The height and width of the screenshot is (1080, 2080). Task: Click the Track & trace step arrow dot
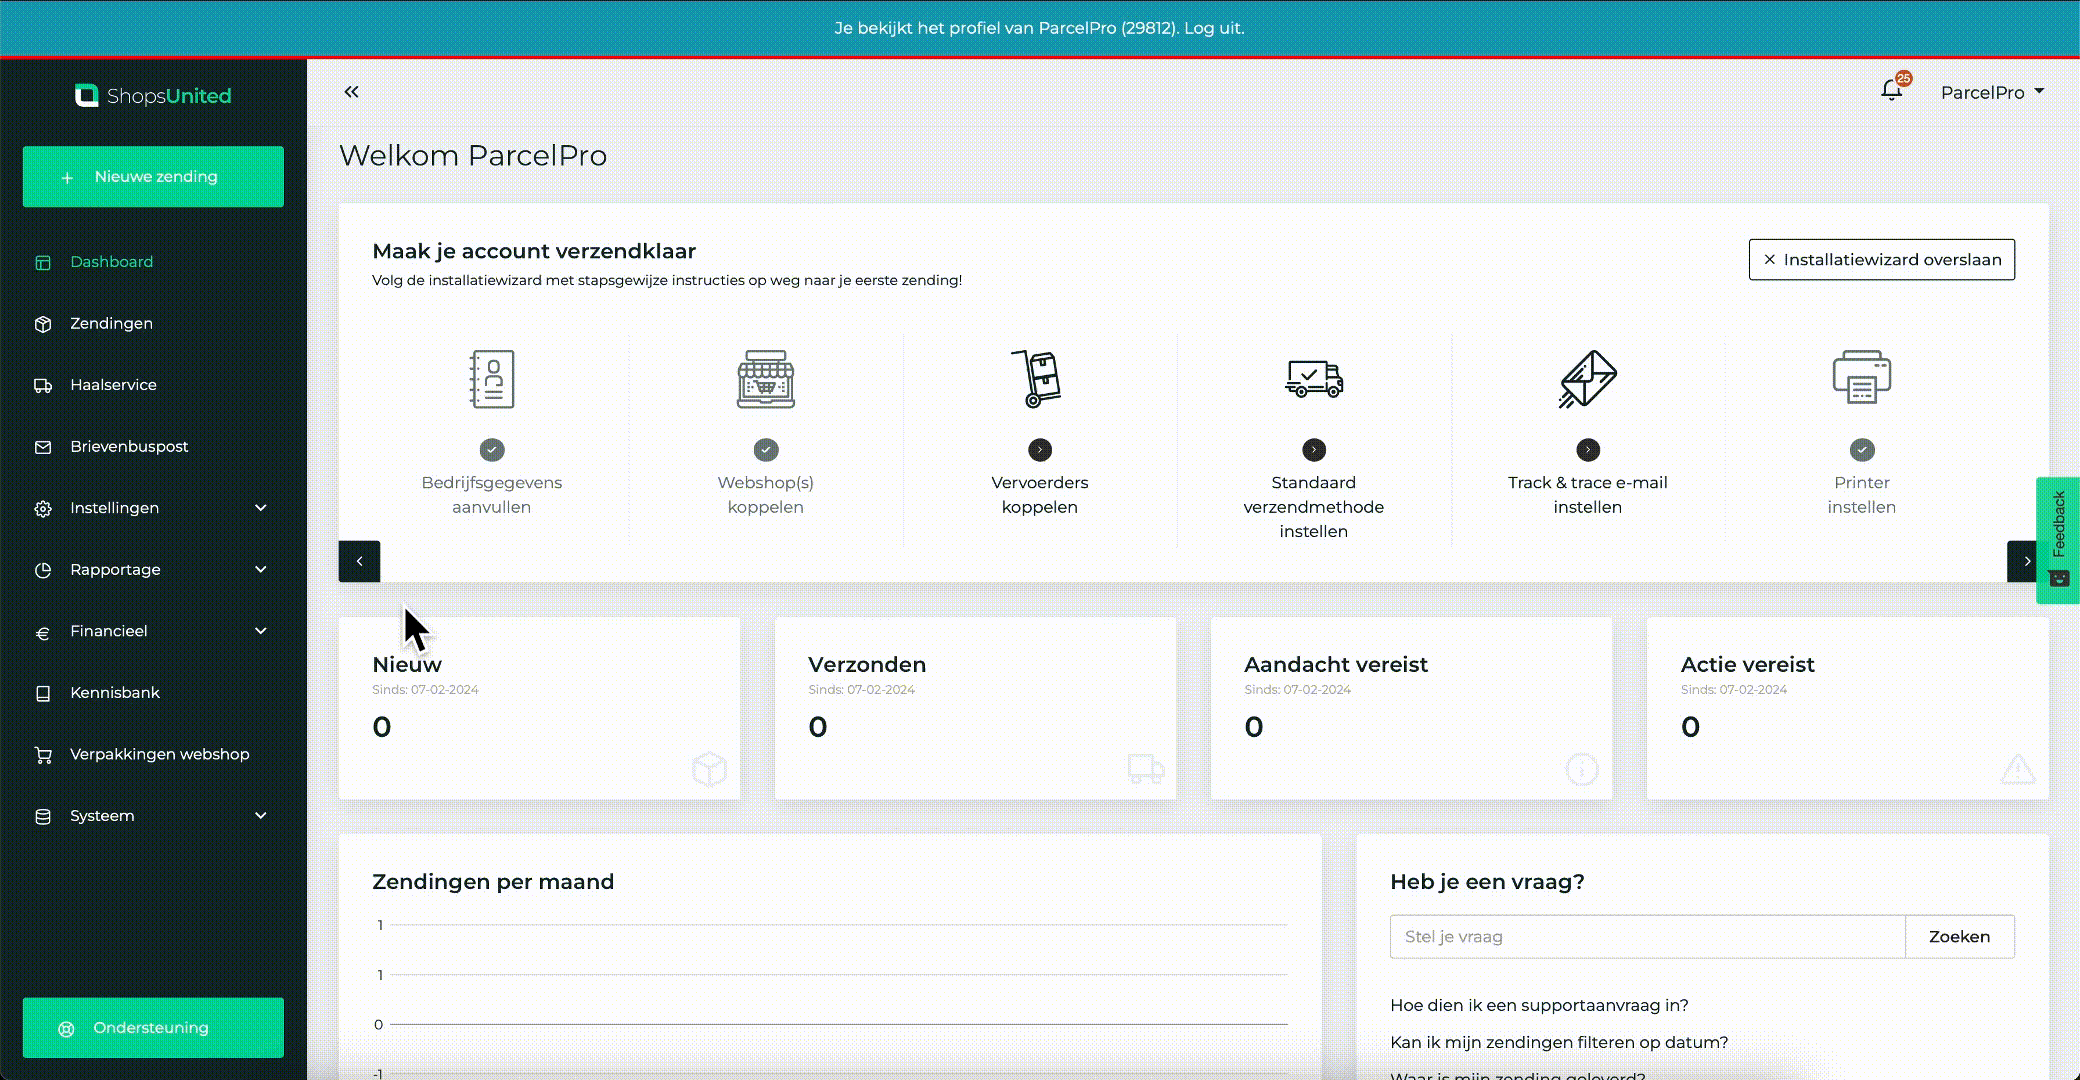coord(1588,450)
